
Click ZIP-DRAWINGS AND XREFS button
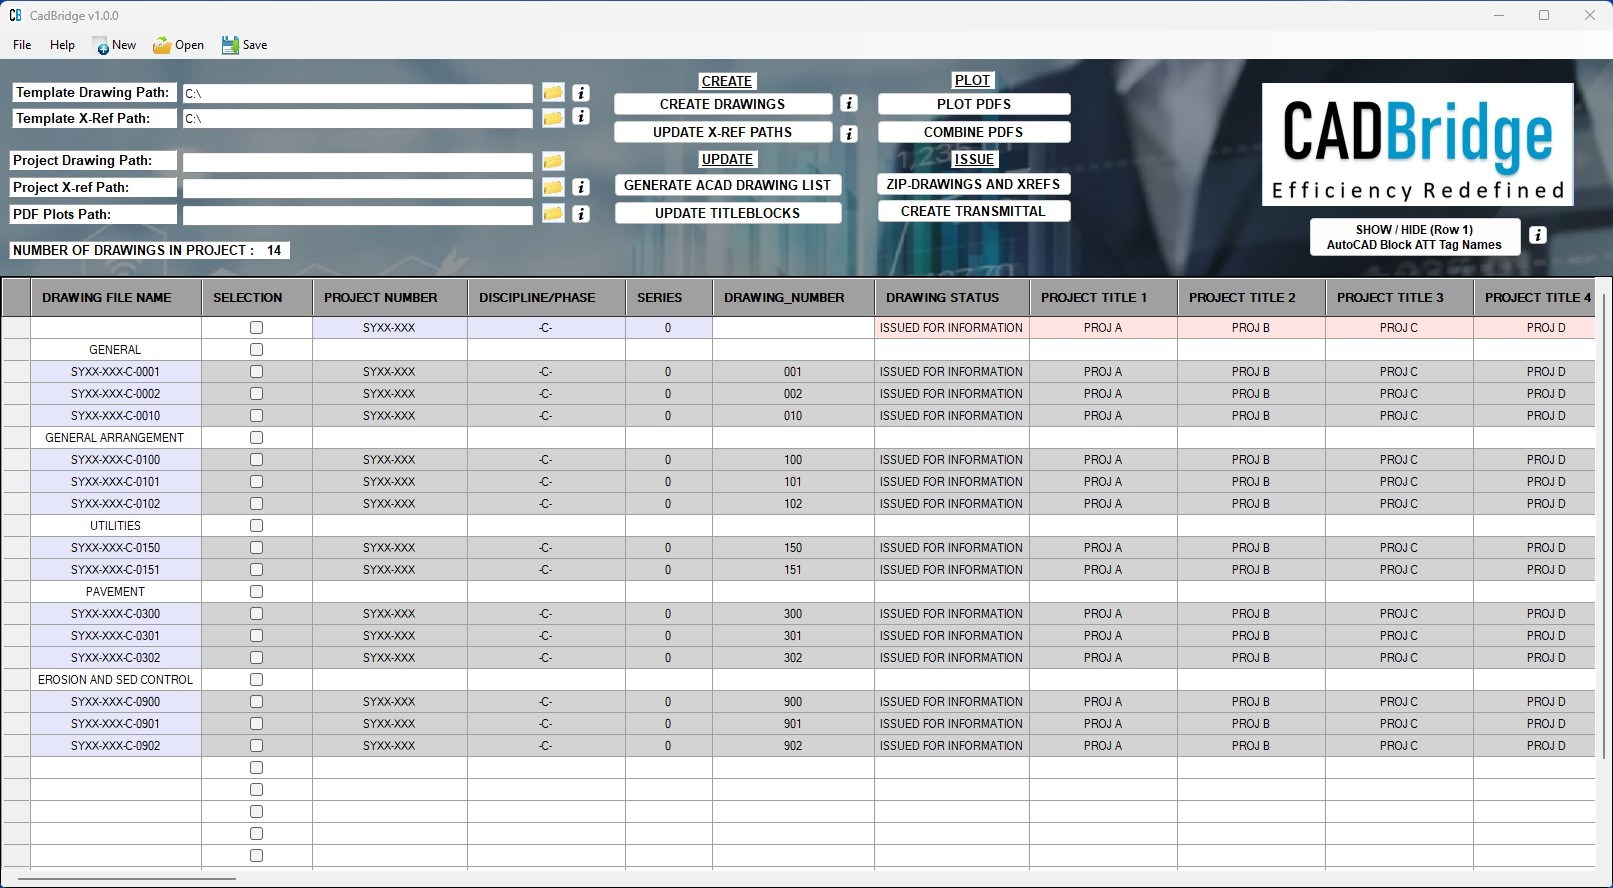(x=974, y=184)
